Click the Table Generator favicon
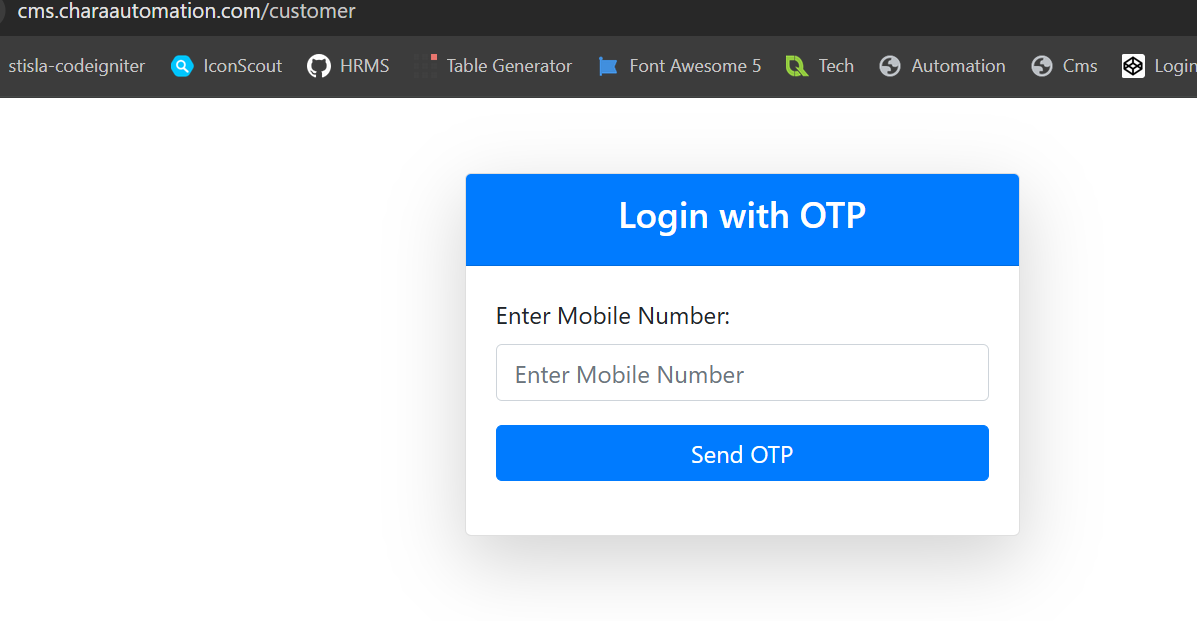The width and height of the screenshot is (1197, 621). point(426,66)
